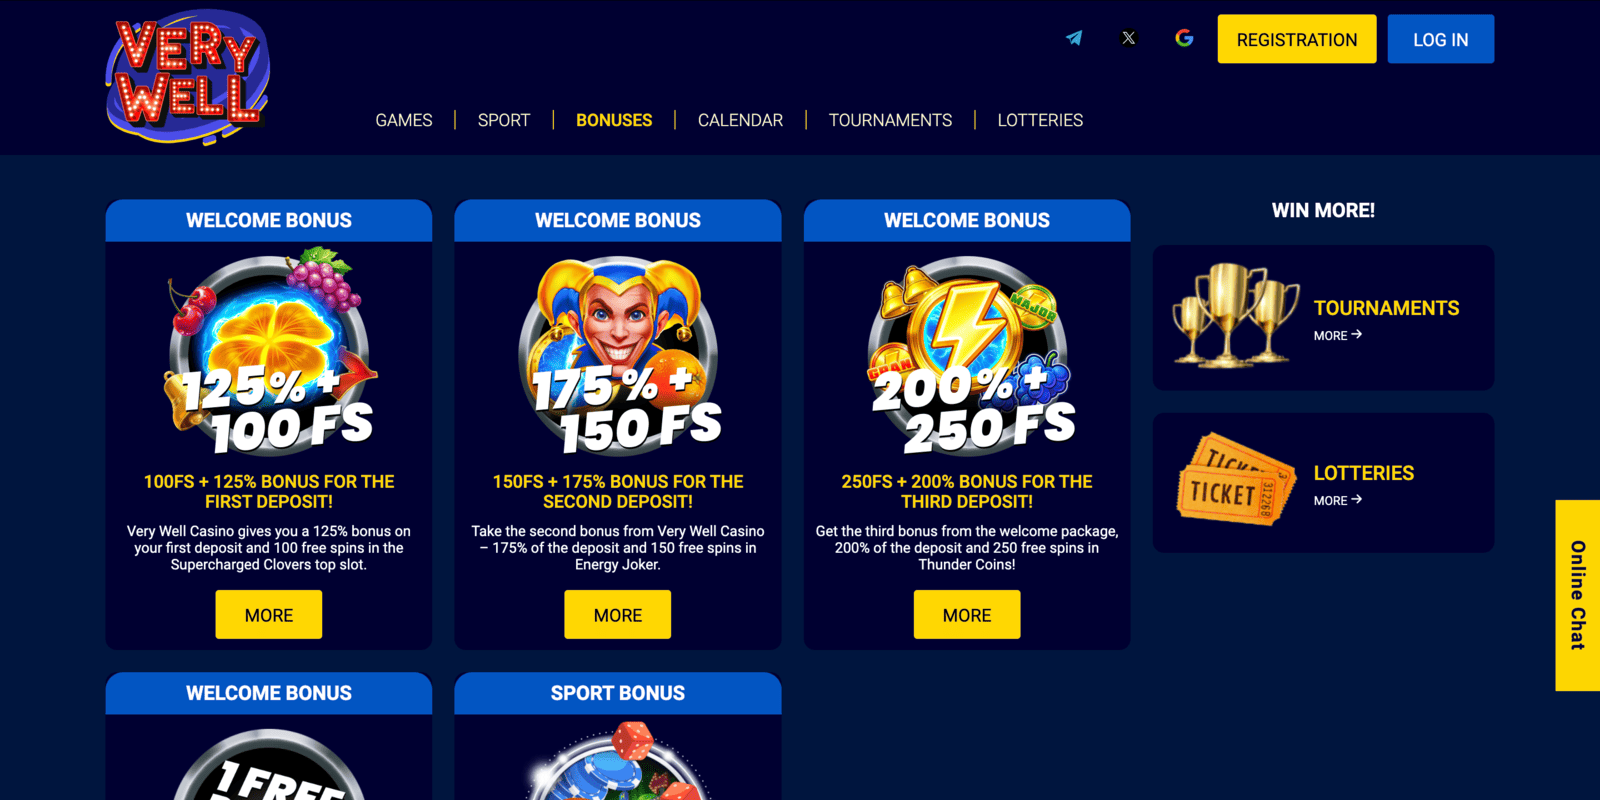1600x800 pixels.
Task: Click MORE under the third deposit bonus
Action: [967, 615]
